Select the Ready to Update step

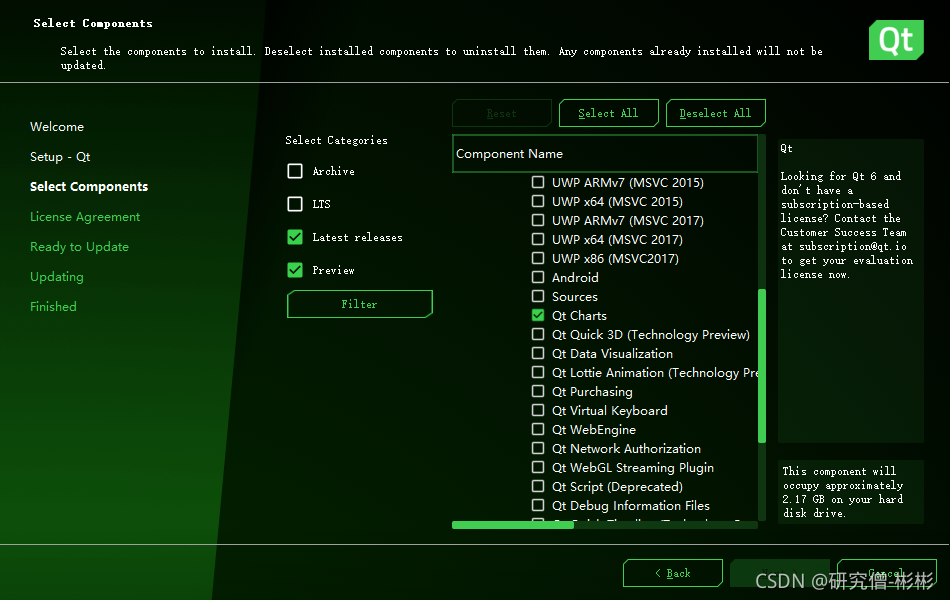click(79, 247)
